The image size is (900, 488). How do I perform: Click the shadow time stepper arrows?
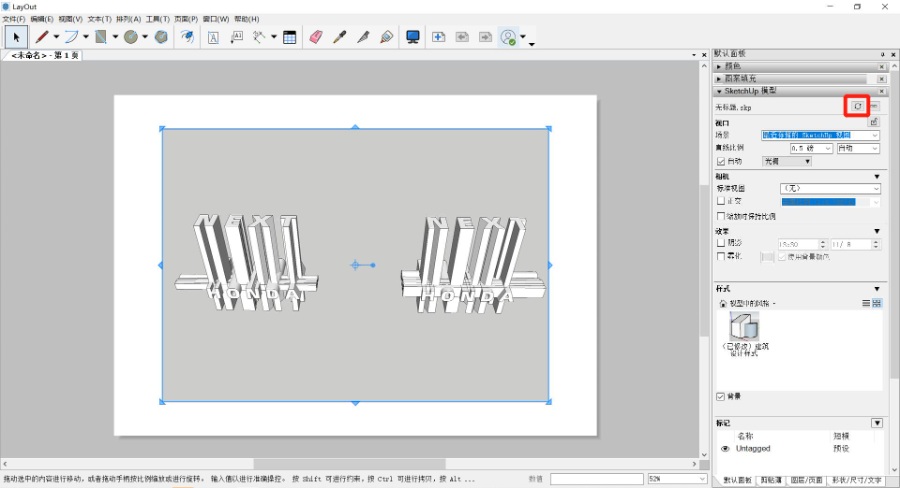tap(822, 244)
